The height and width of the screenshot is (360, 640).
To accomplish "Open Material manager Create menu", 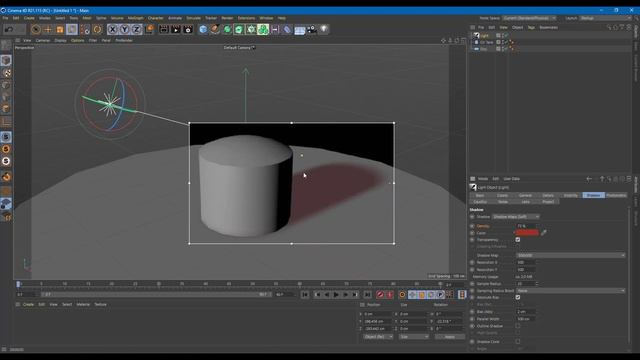I will pos(28,304).
